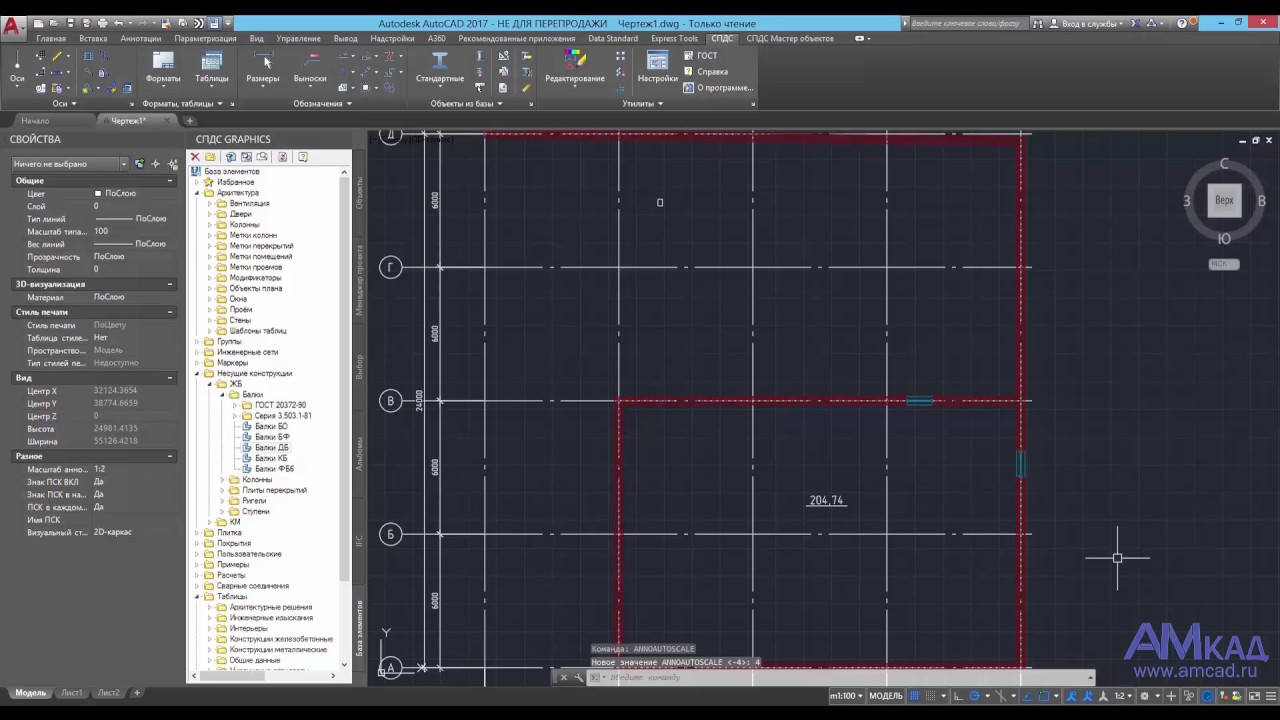Open the Аннотации ribbon tab
This screenshot has height=720, width=1280.
140,39
